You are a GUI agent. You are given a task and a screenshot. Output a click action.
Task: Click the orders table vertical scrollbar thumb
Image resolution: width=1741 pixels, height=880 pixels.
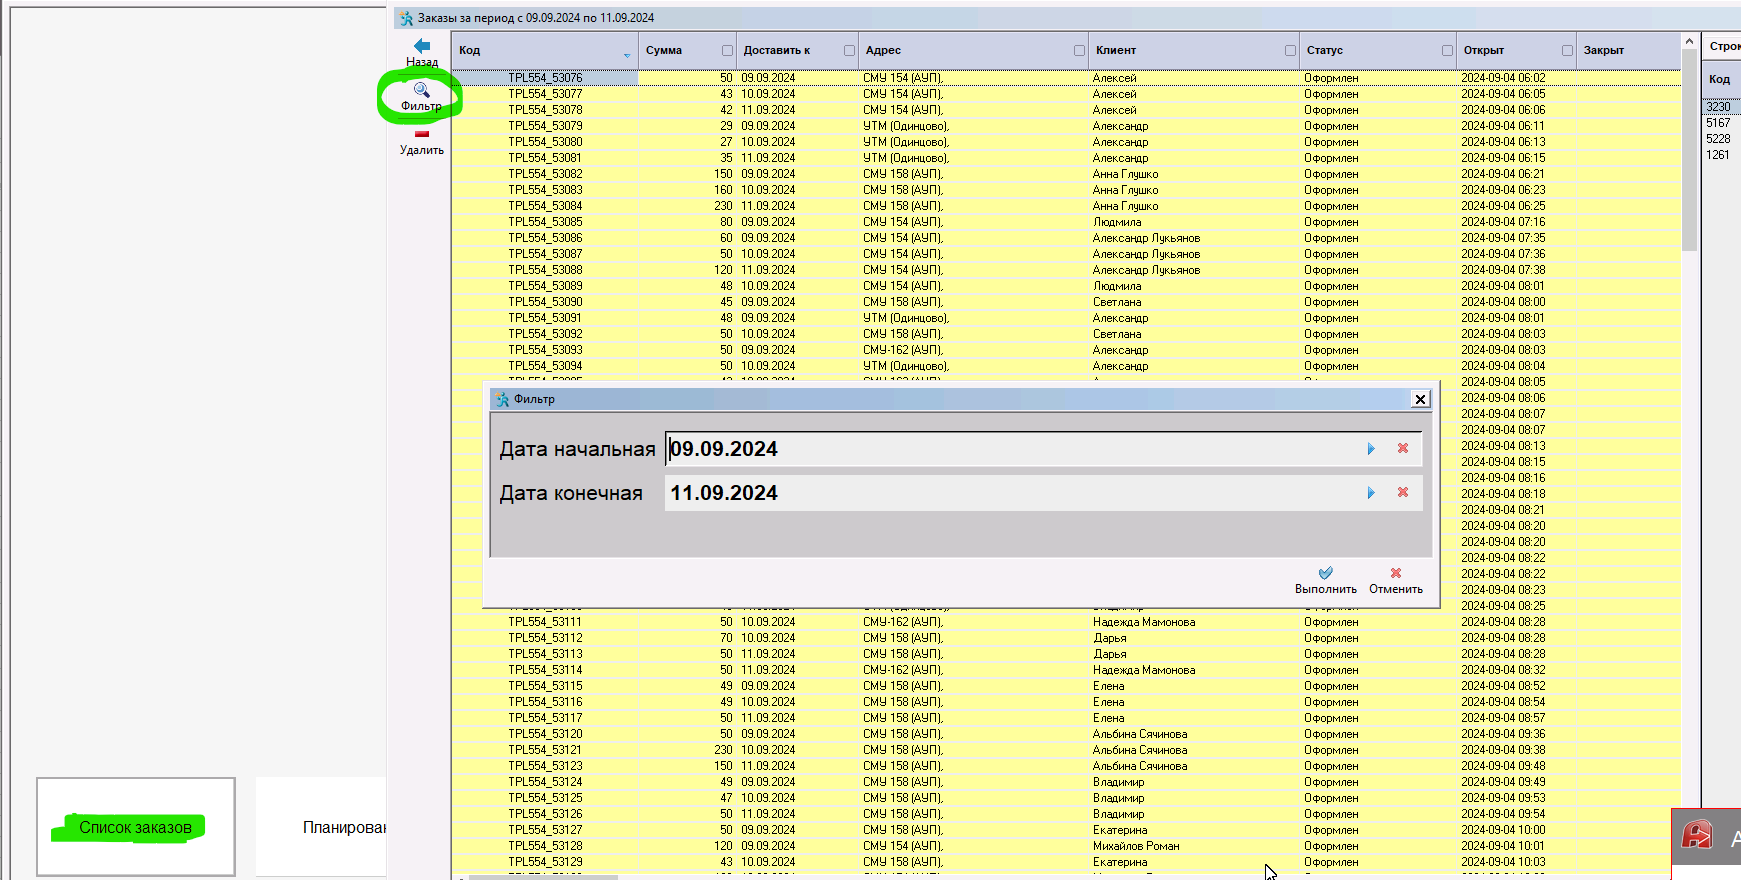click(x=1689, y=150)
